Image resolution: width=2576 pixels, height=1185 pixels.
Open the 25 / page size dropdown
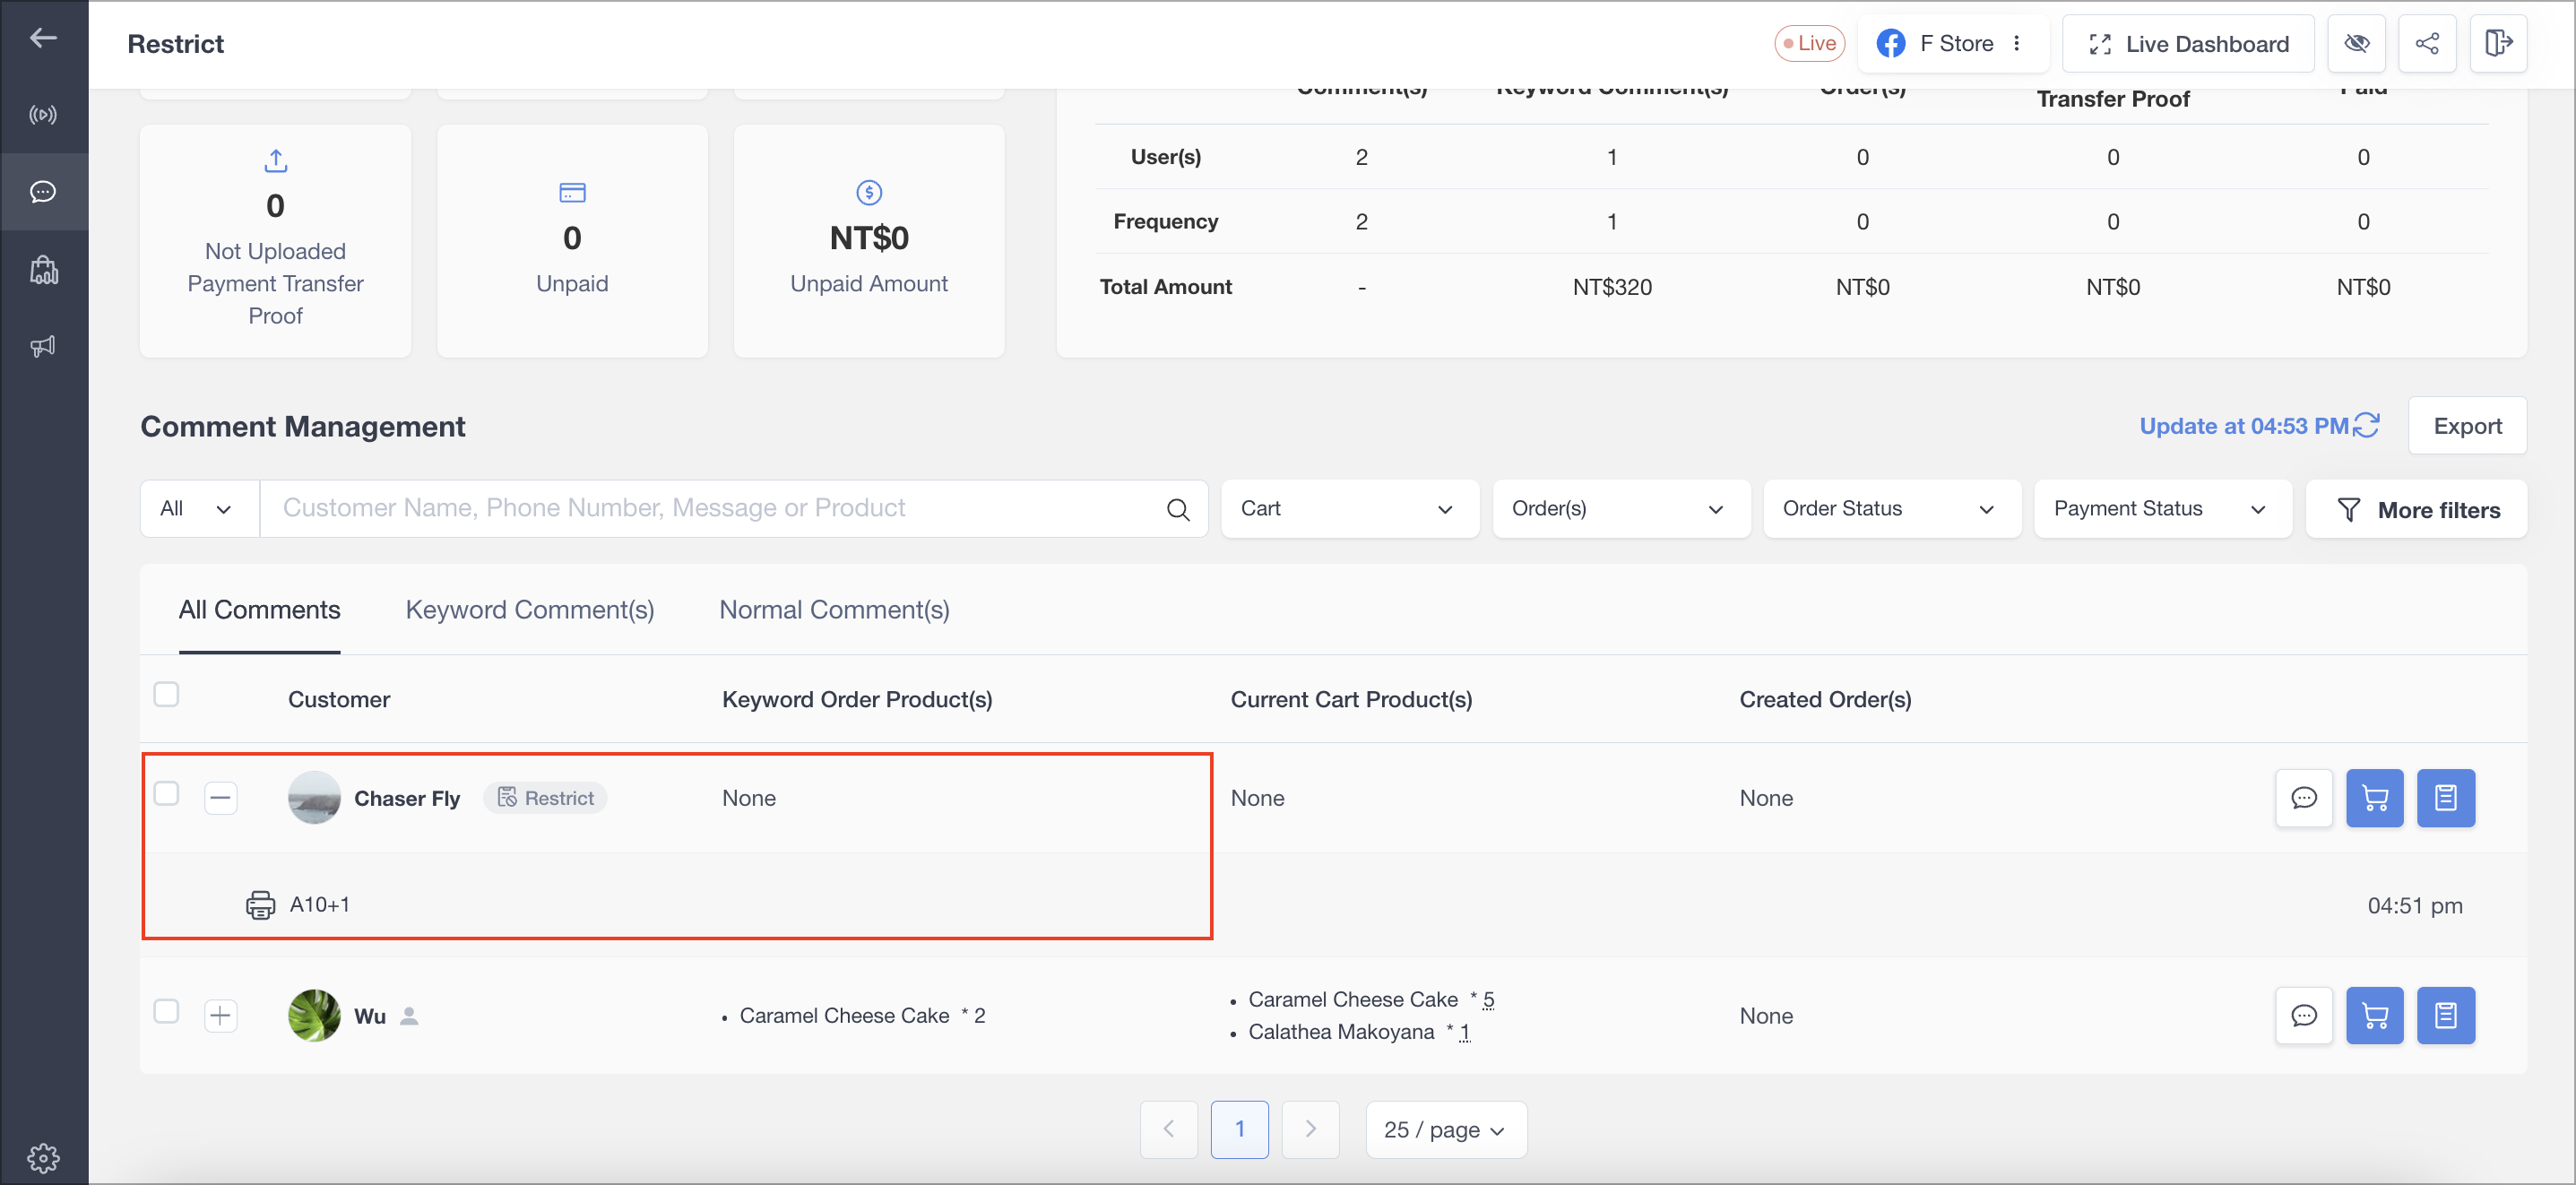tap(1445, 1130)
